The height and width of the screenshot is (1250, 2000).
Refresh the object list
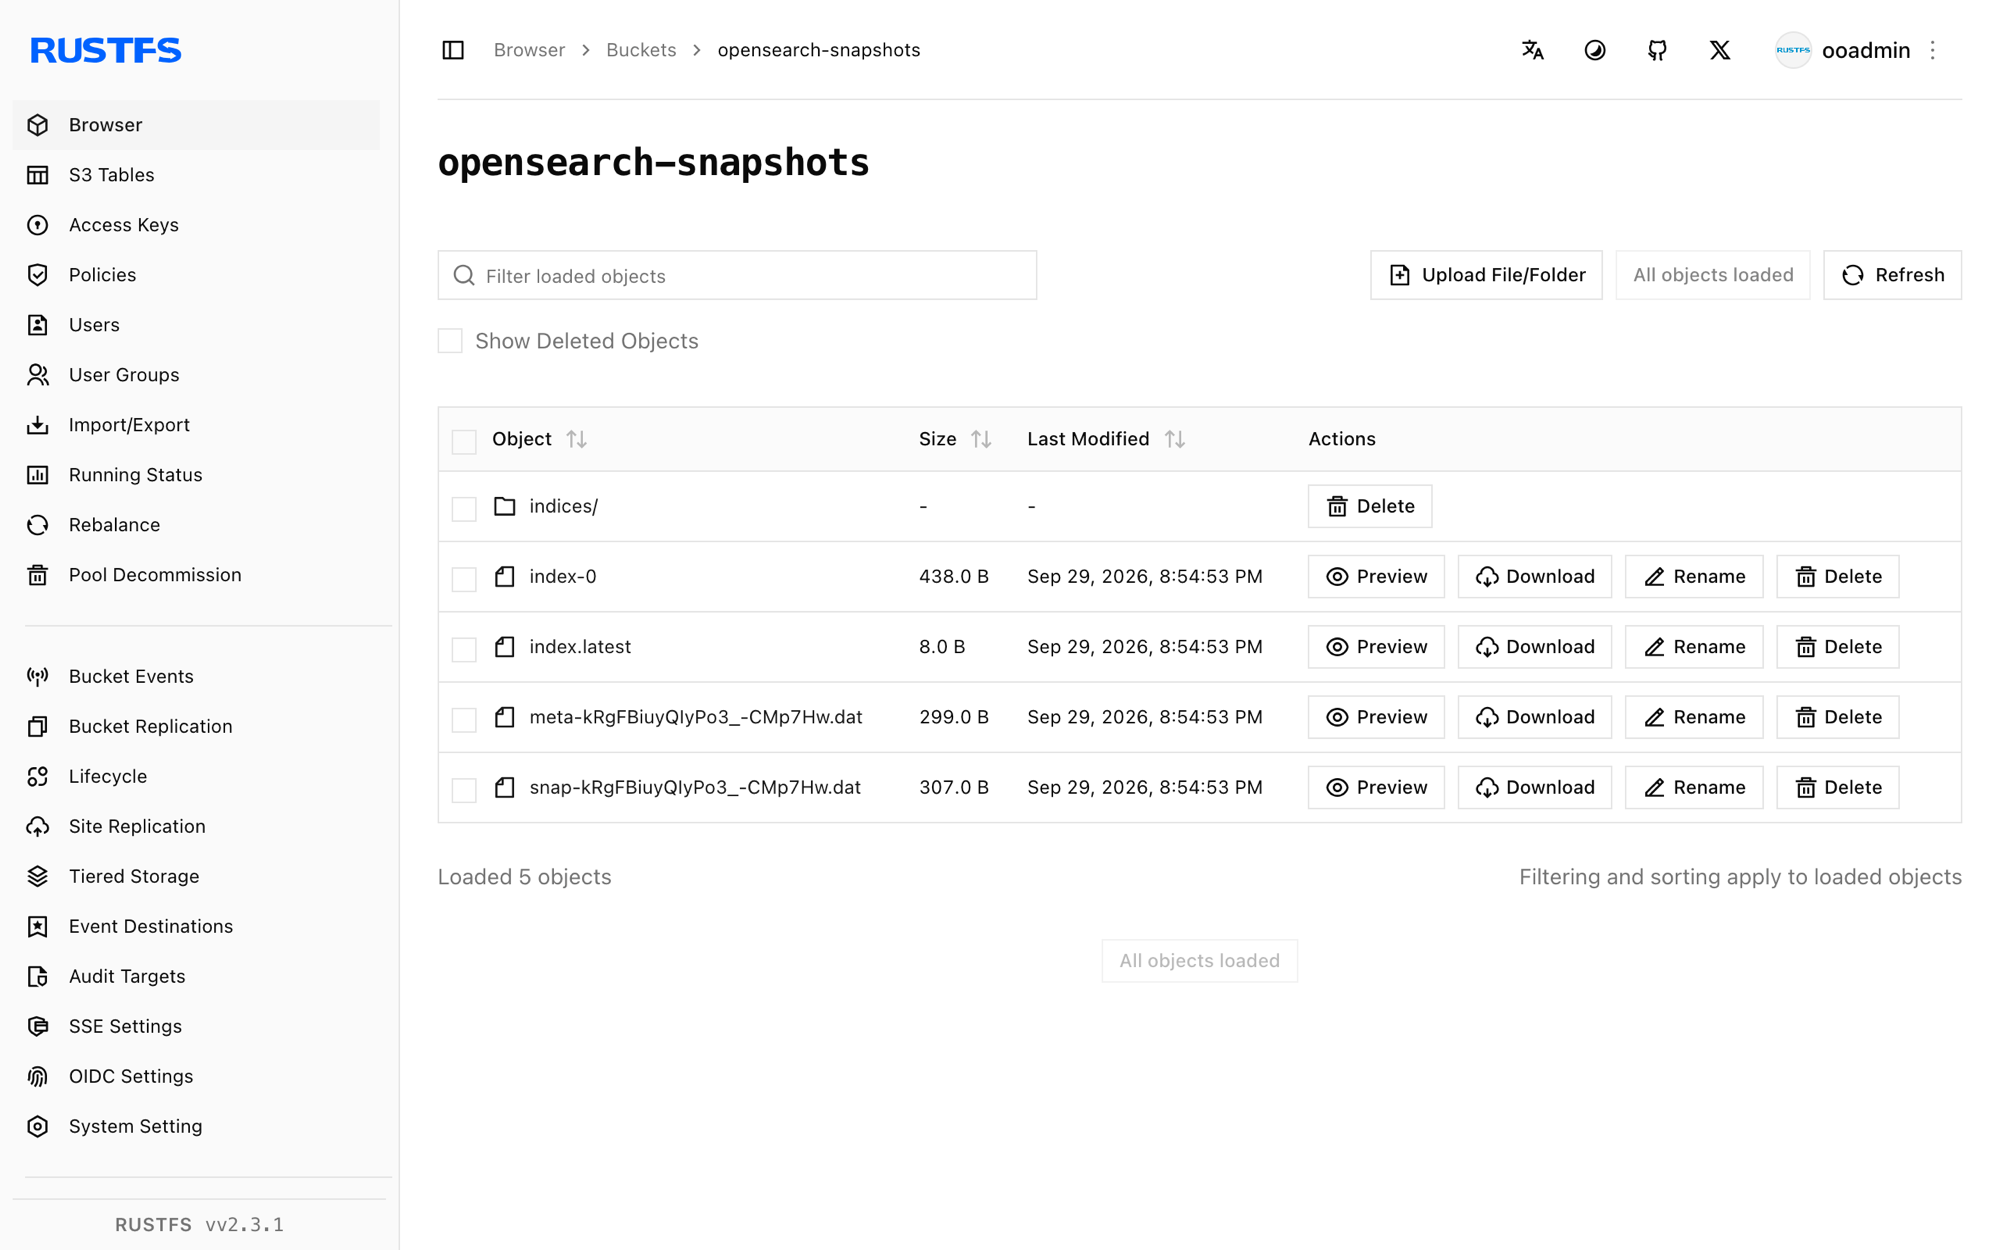tap(1892, 275)
